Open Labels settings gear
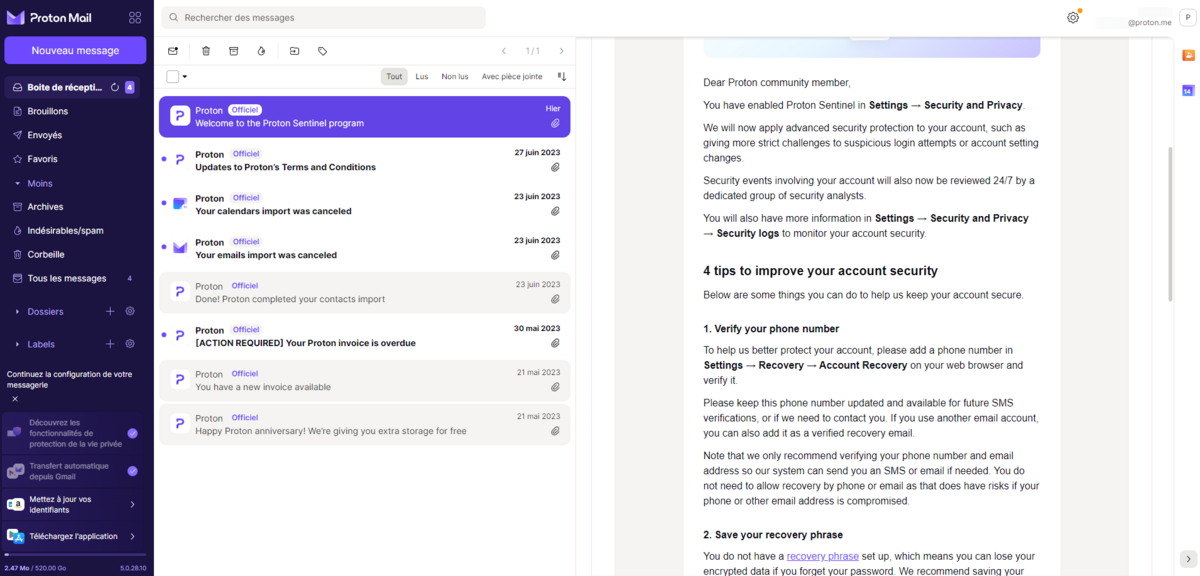The height and width of the screenshot is (576, 1200). tap(130, 344)
